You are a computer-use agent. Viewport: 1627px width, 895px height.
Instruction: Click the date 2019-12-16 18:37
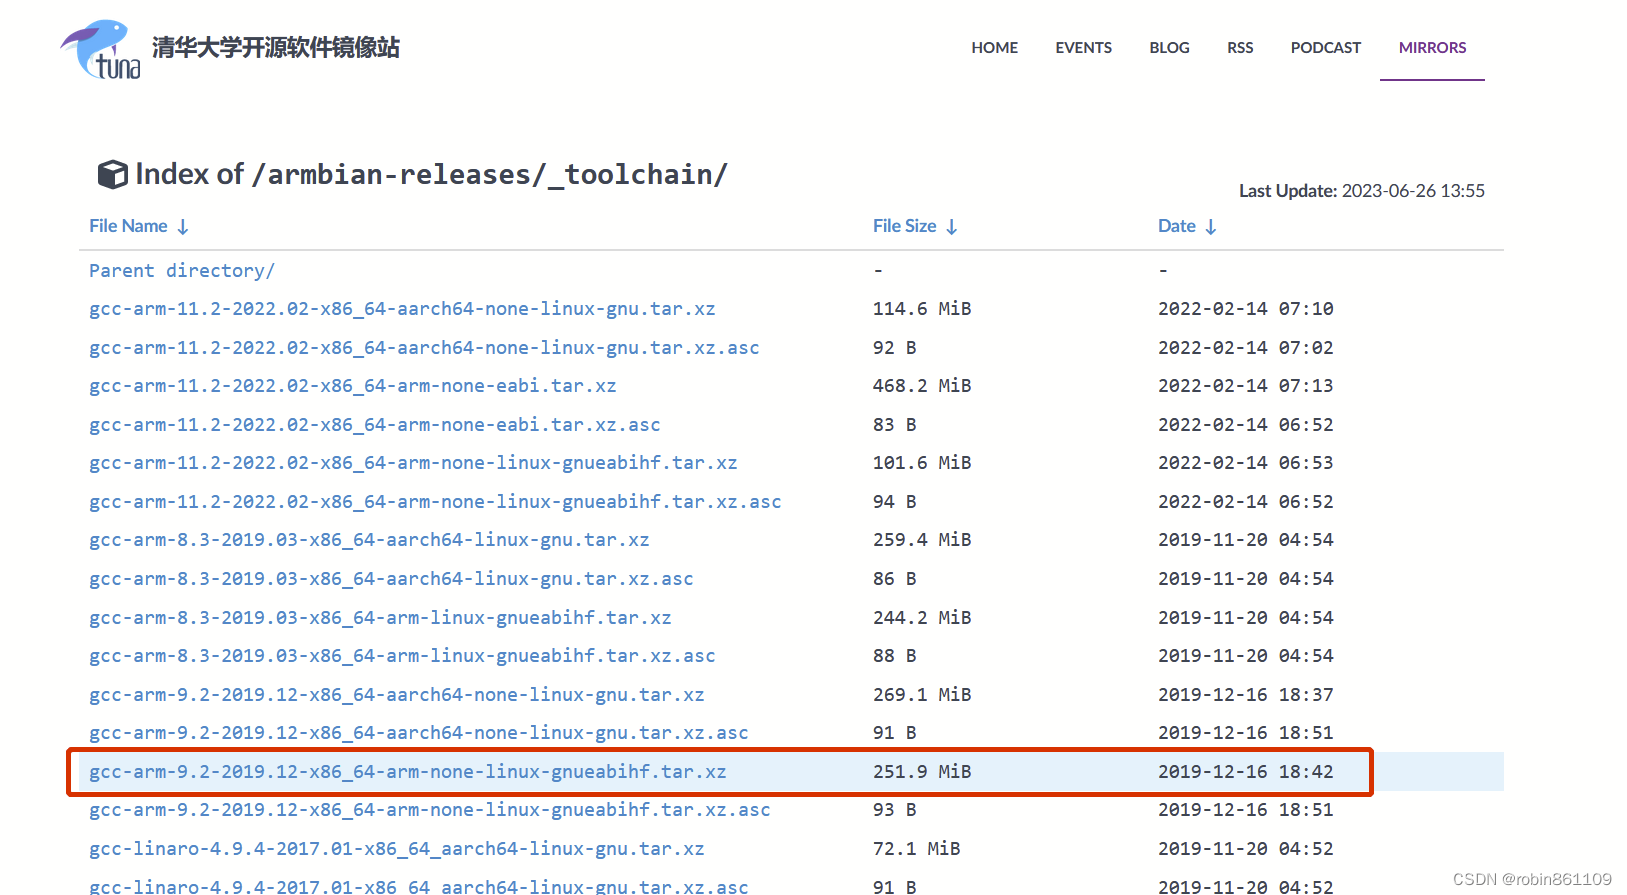[1246, 695]
